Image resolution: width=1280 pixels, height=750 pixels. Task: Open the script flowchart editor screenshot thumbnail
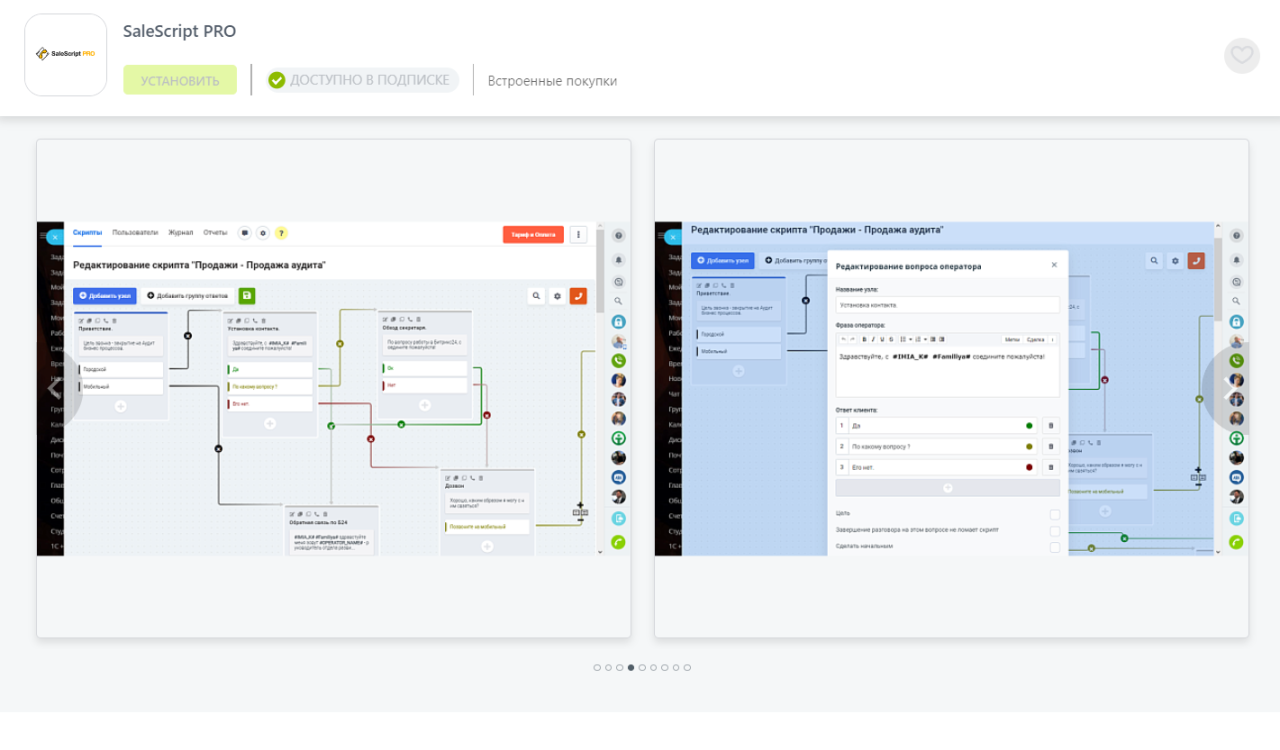(x=334, y=388)
